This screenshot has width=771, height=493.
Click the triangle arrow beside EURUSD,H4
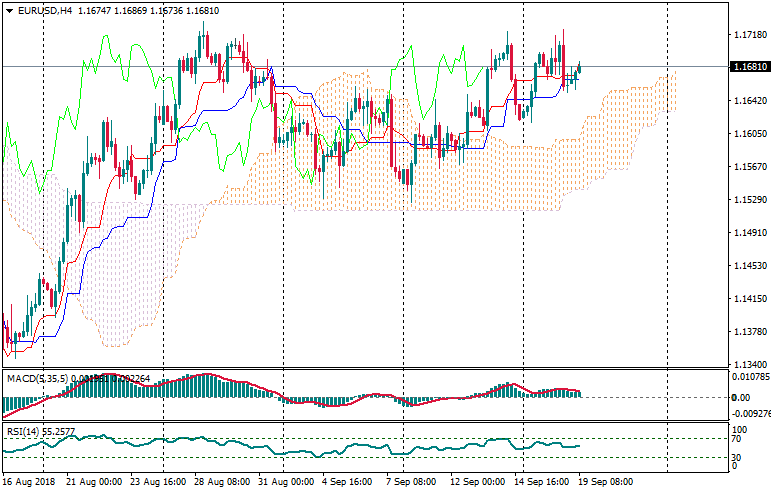(x=9, y=10)
